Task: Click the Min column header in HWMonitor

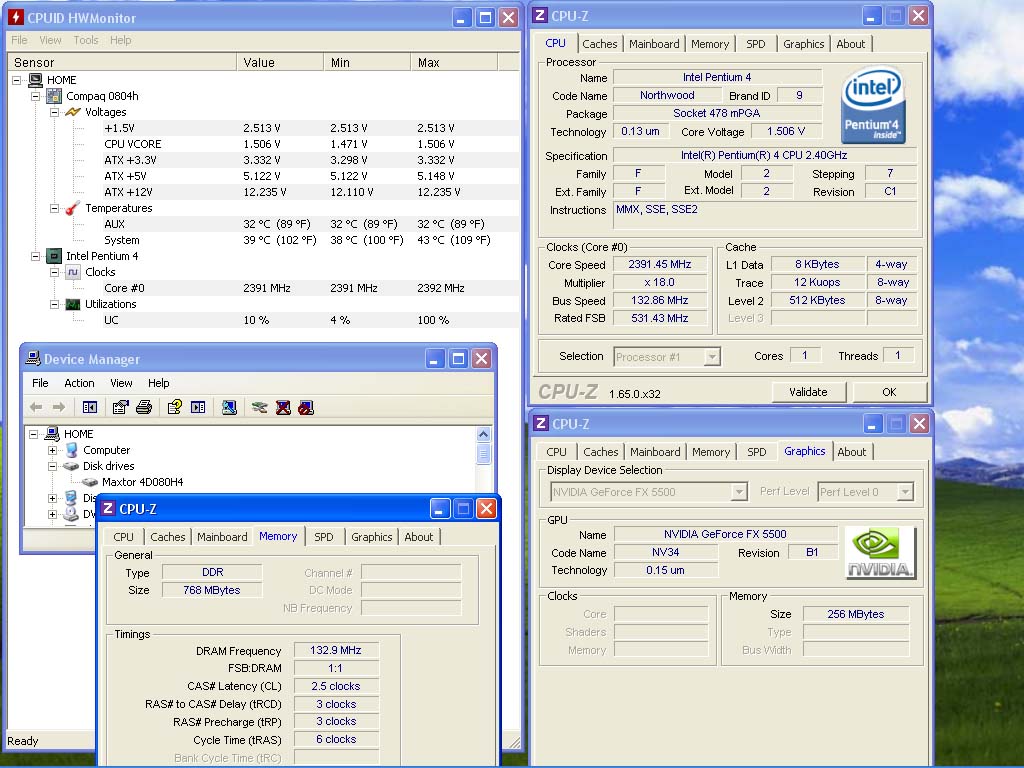Action: pyautogui.click(x=367, y=62)
